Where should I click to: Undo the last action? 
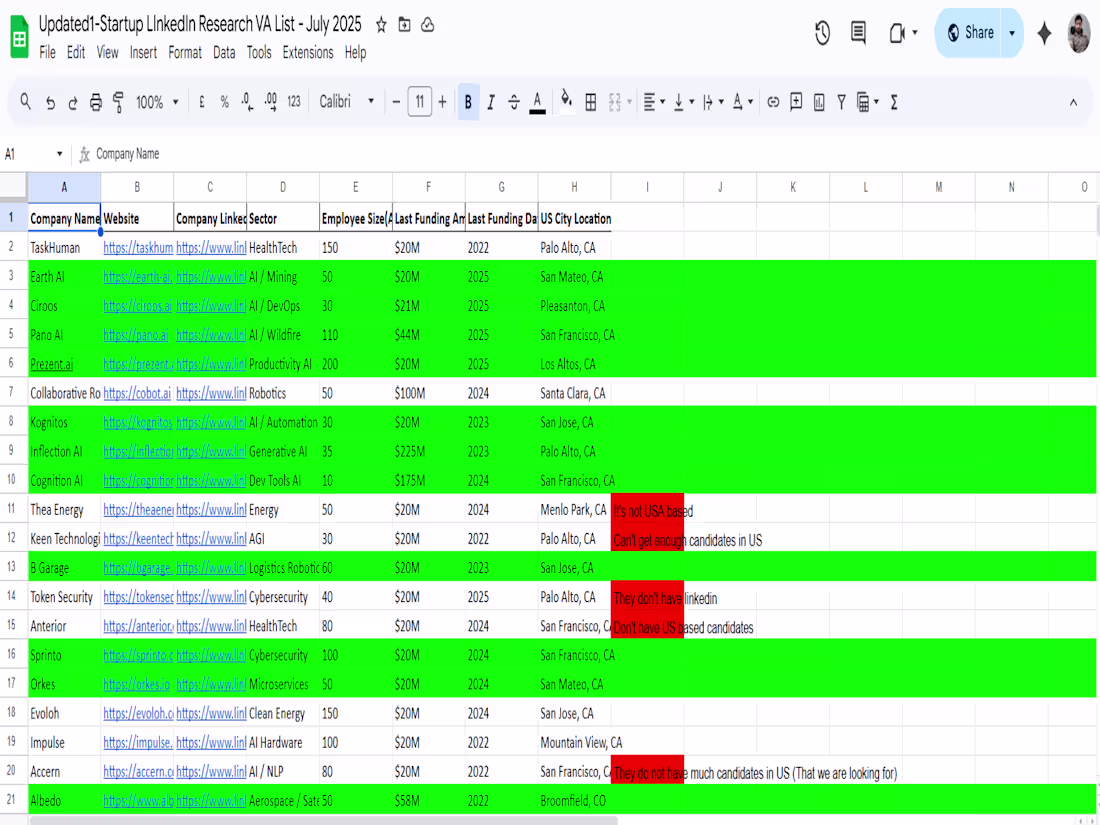[50, 102]
